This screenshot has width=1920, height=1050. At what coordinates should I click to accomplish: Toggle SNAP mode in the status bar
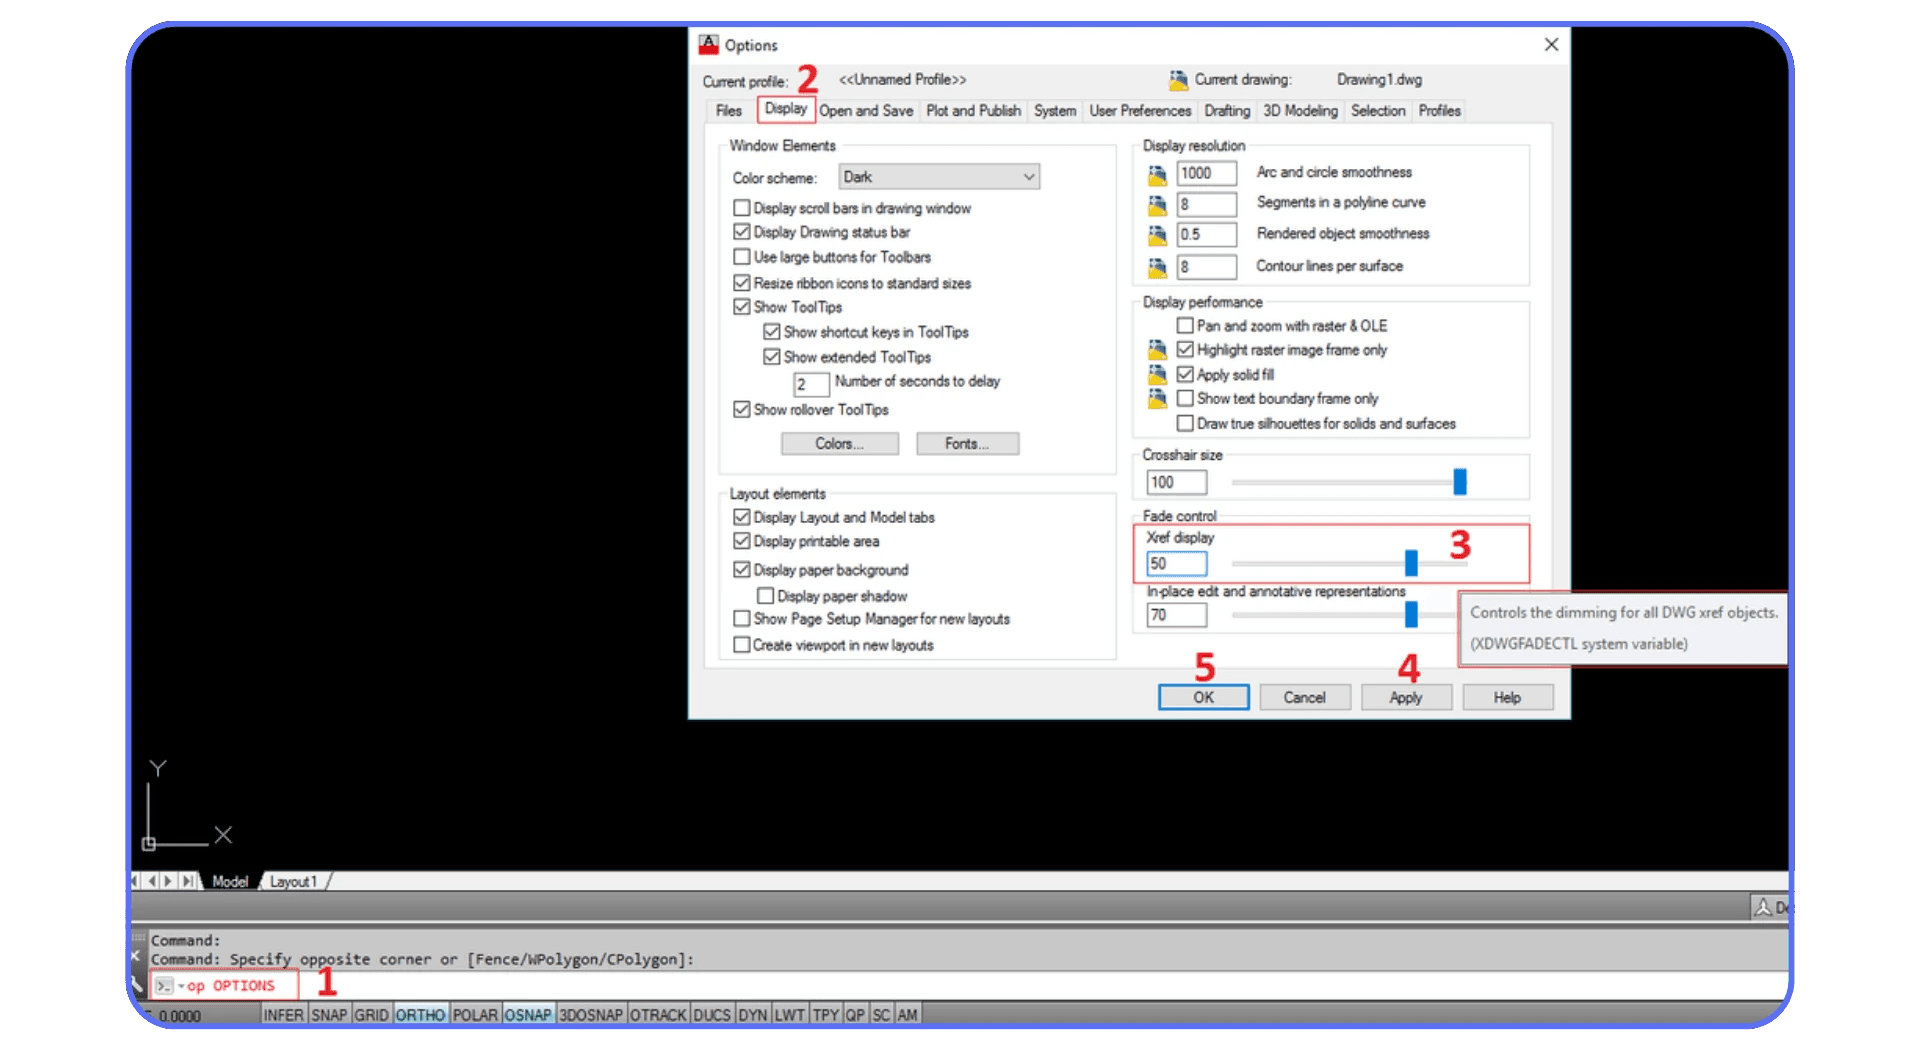(x=329, y=1015)
